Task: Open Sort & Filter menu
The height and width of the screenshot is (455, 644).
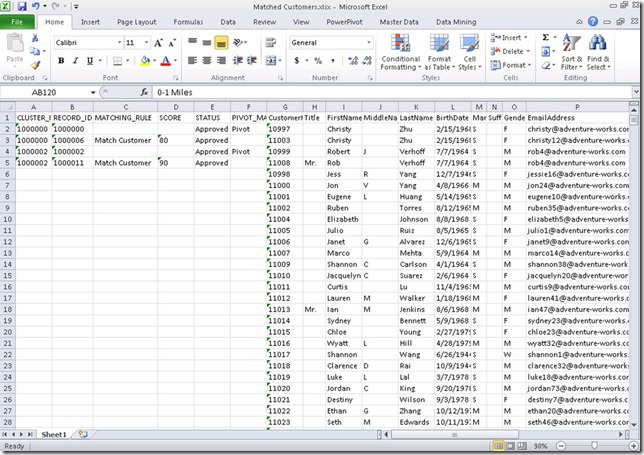Action: point(572,52)
